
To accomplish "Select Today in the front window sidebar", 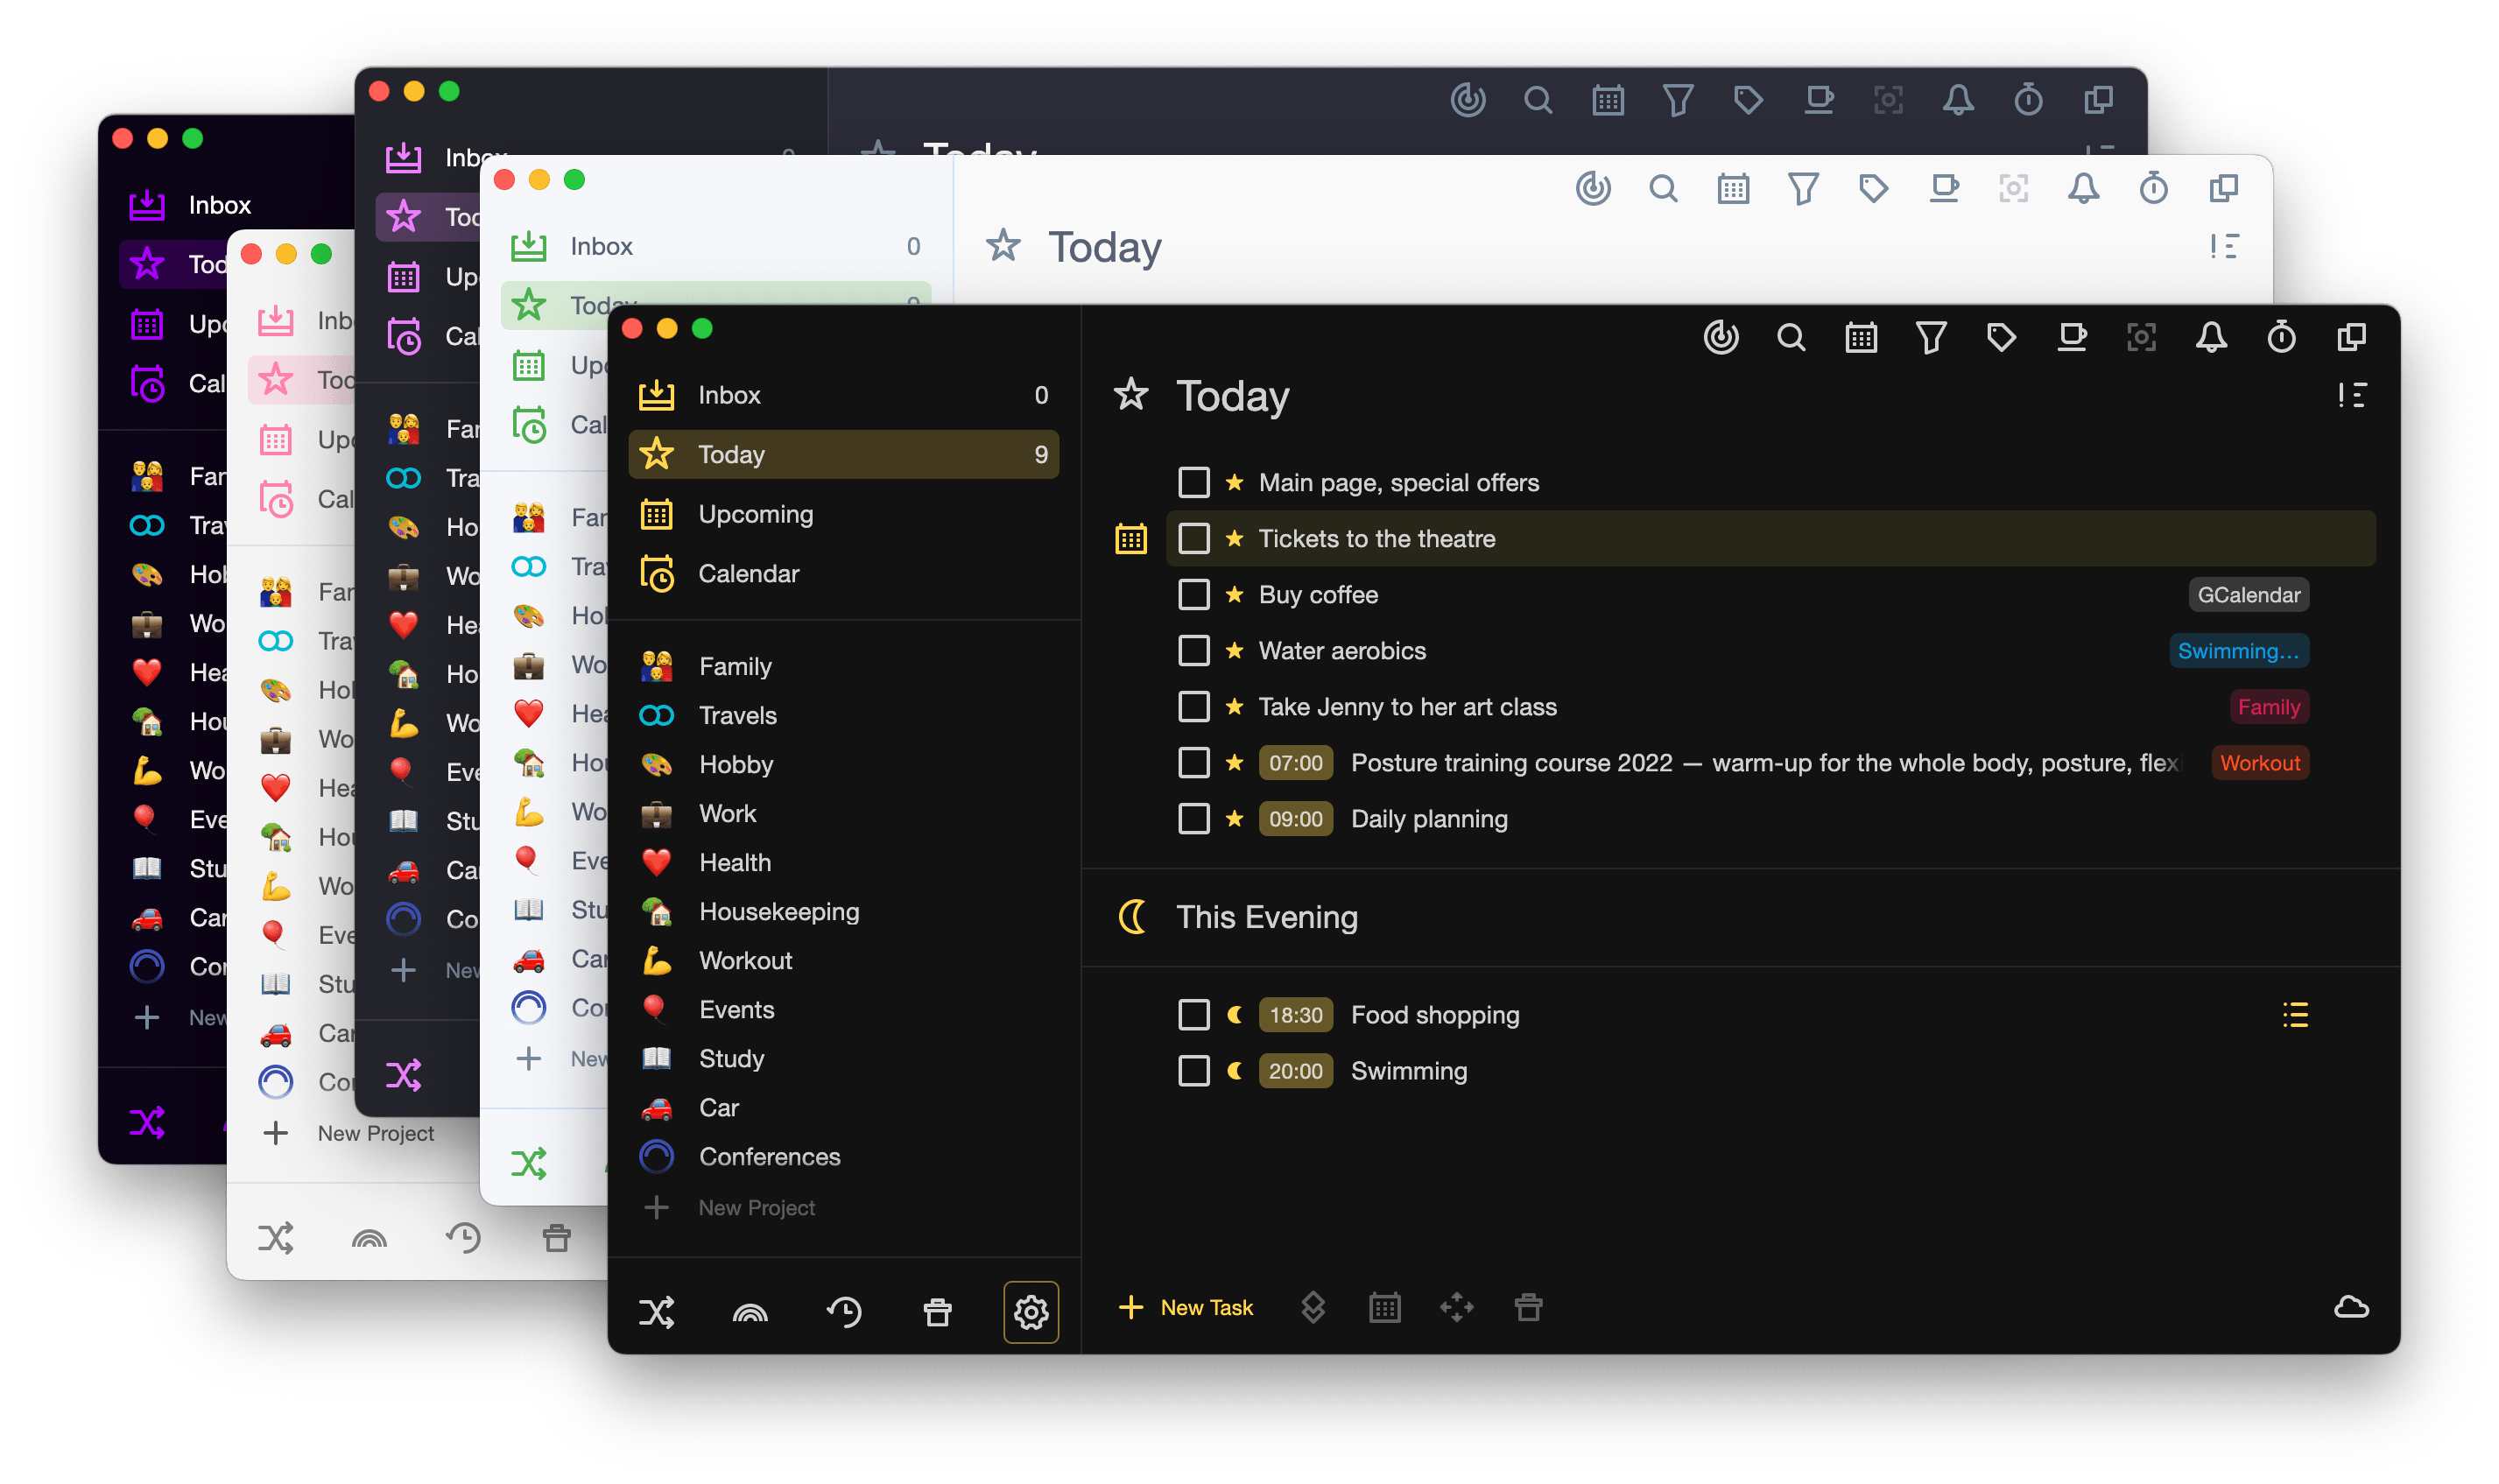I will pyautogui.click(x=843, y=454).
